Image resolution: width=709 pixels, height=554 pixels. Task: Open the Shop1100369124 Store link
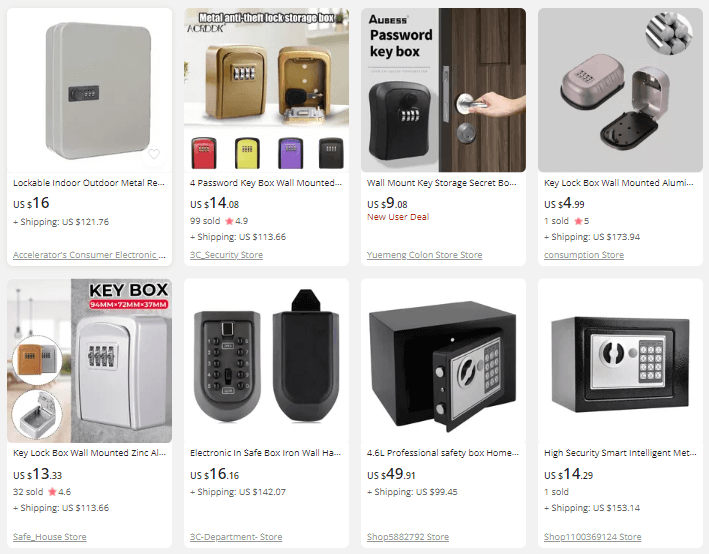click(592, 537)
